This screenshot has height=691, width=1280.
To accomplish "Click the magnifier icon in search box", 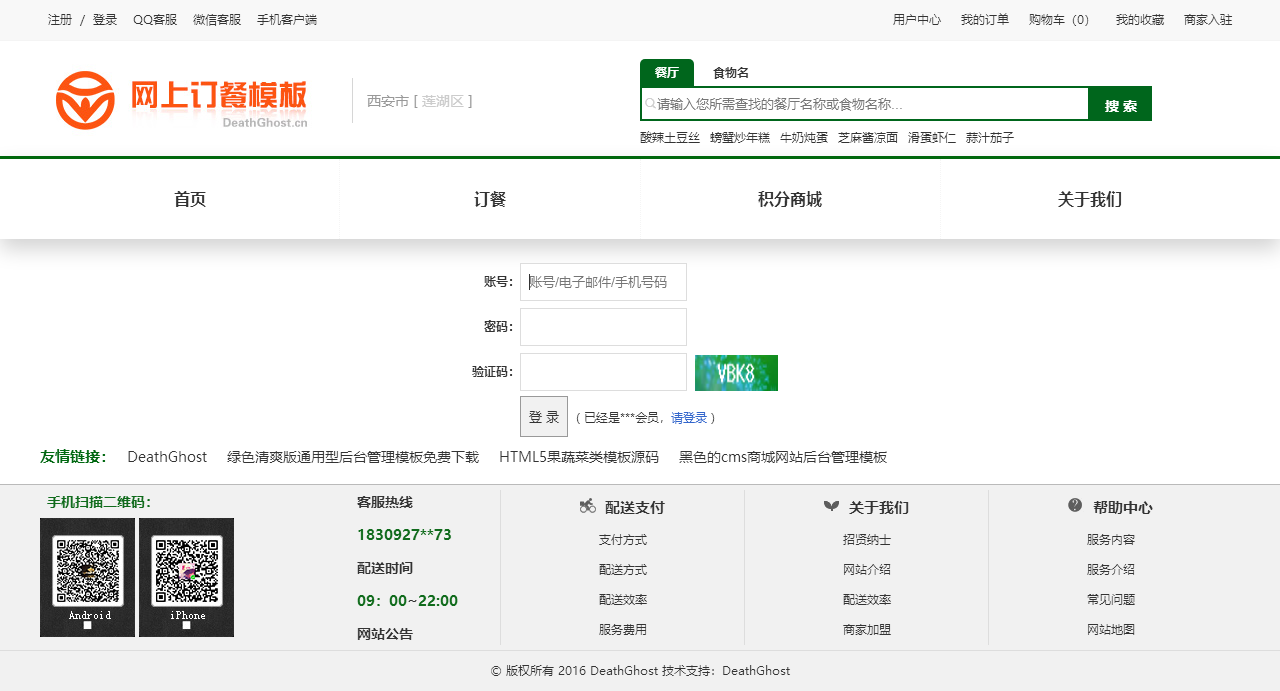I will (x=649, y=103).
